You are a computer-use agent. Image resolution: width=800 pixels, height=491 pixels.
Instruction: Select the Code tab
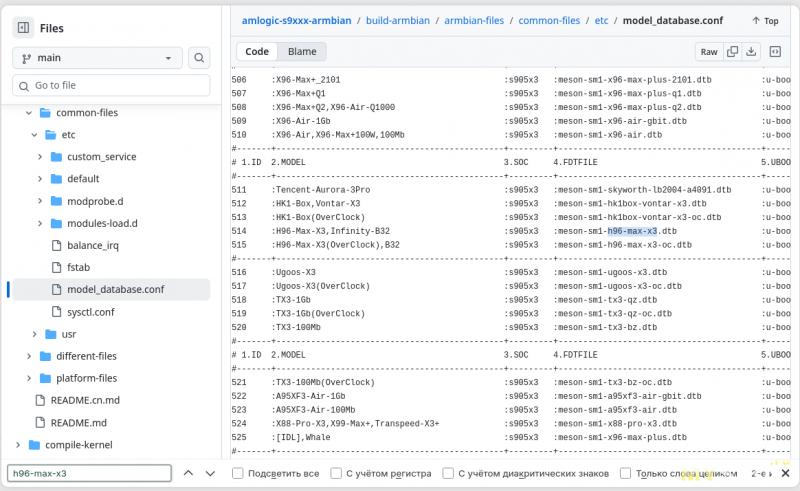coord(257,51)
